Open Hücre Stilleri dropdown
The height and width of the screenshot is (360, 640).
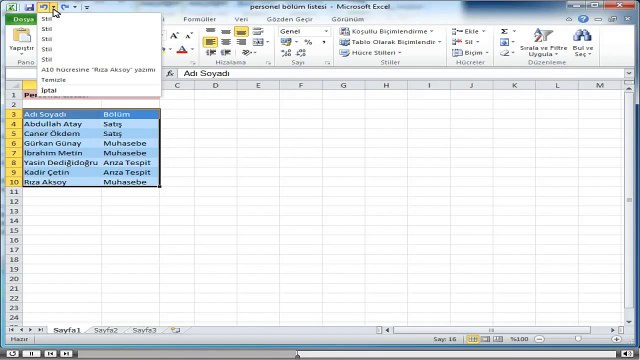(x=371, y=53)
